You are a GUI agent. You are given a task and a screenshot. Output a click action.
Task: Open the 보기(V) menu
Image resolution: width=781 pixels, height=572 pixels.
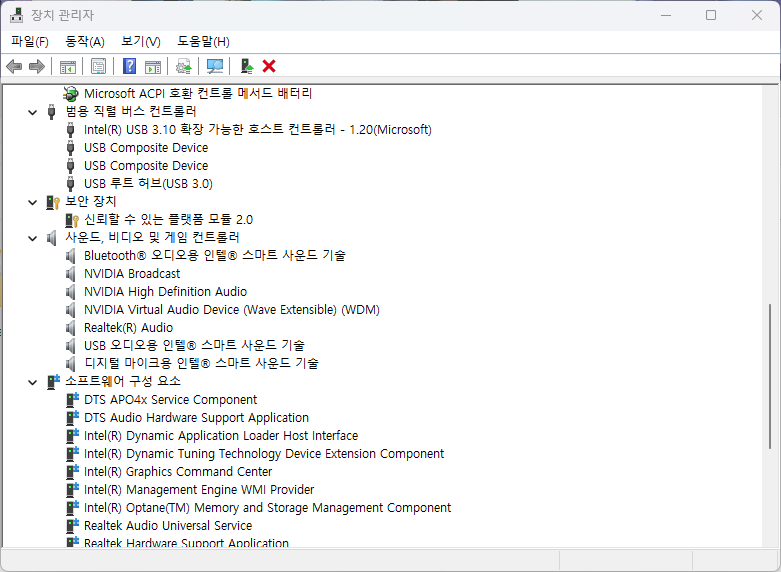coord(141,42)
